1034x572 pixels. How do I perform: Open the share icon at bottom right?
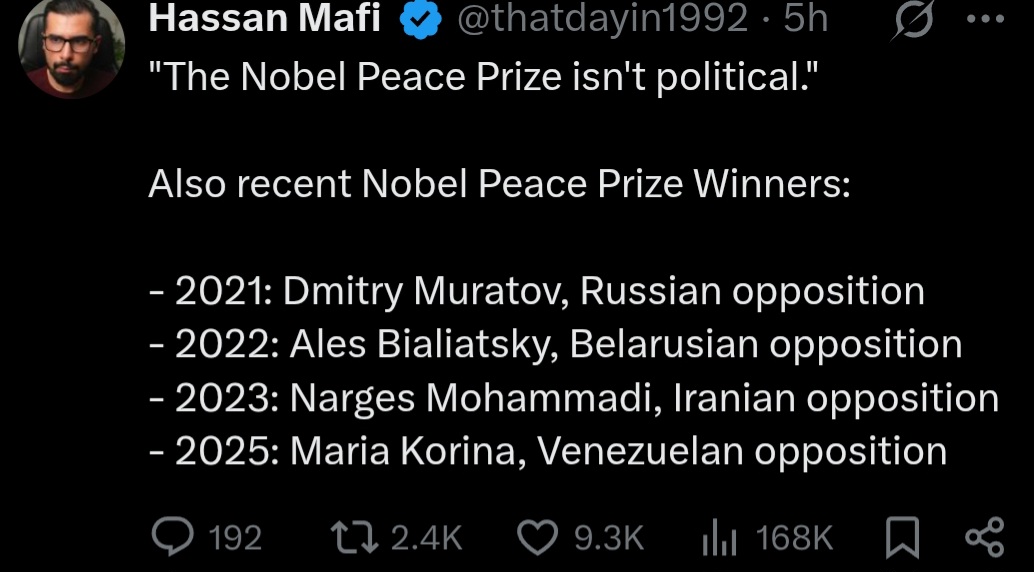[985, 537]
